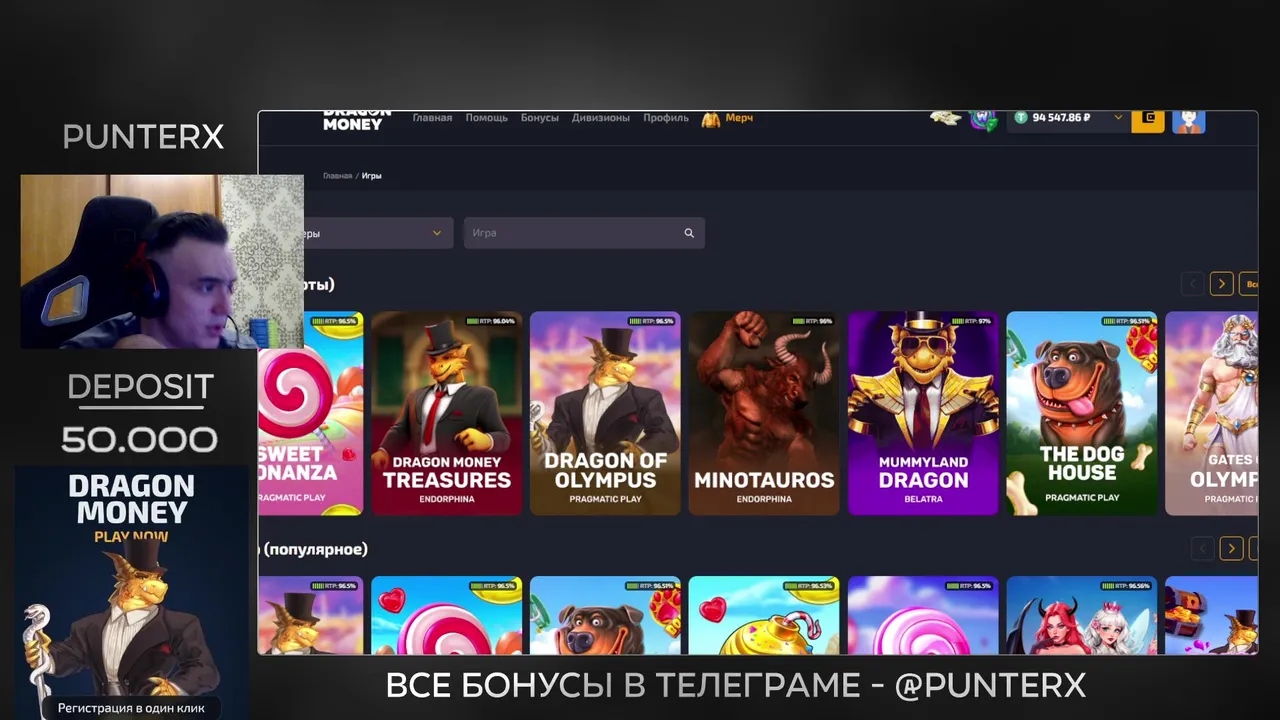This screenshot has width=1280, height=720.
Task: Open the Помощь menu item
Action: [x=487, y=118]
